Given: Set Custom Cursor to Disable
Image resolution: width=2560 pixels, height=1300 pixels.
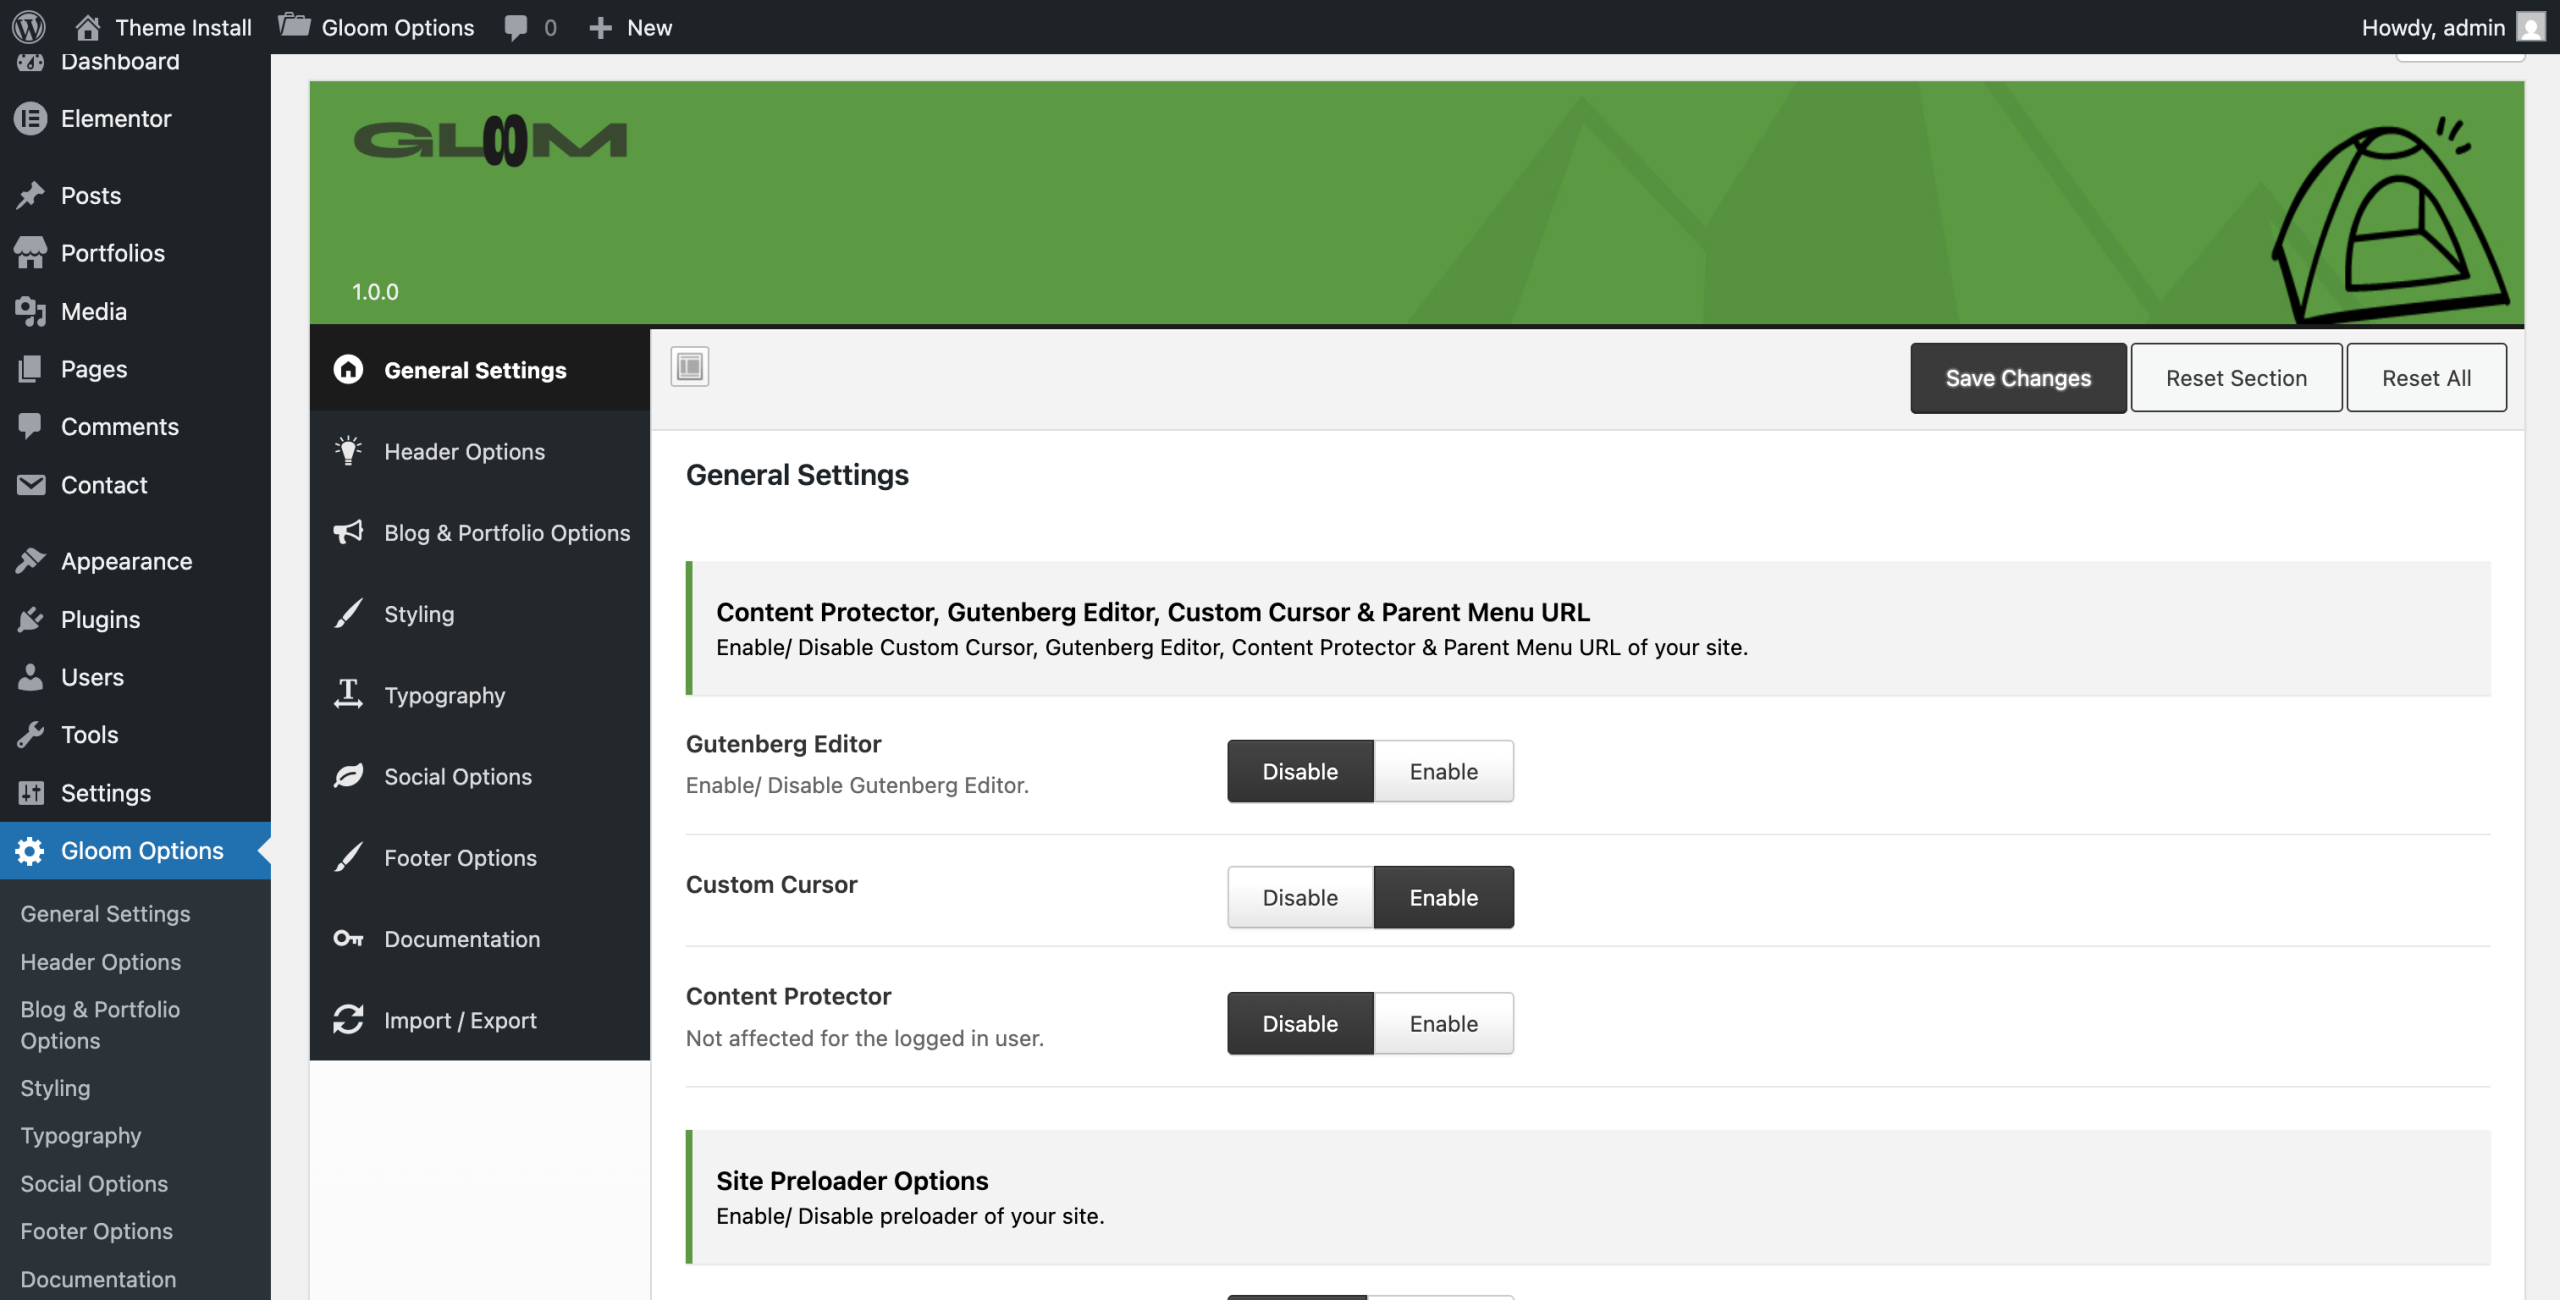Looking at the screenshot, I should (1300, 897).
